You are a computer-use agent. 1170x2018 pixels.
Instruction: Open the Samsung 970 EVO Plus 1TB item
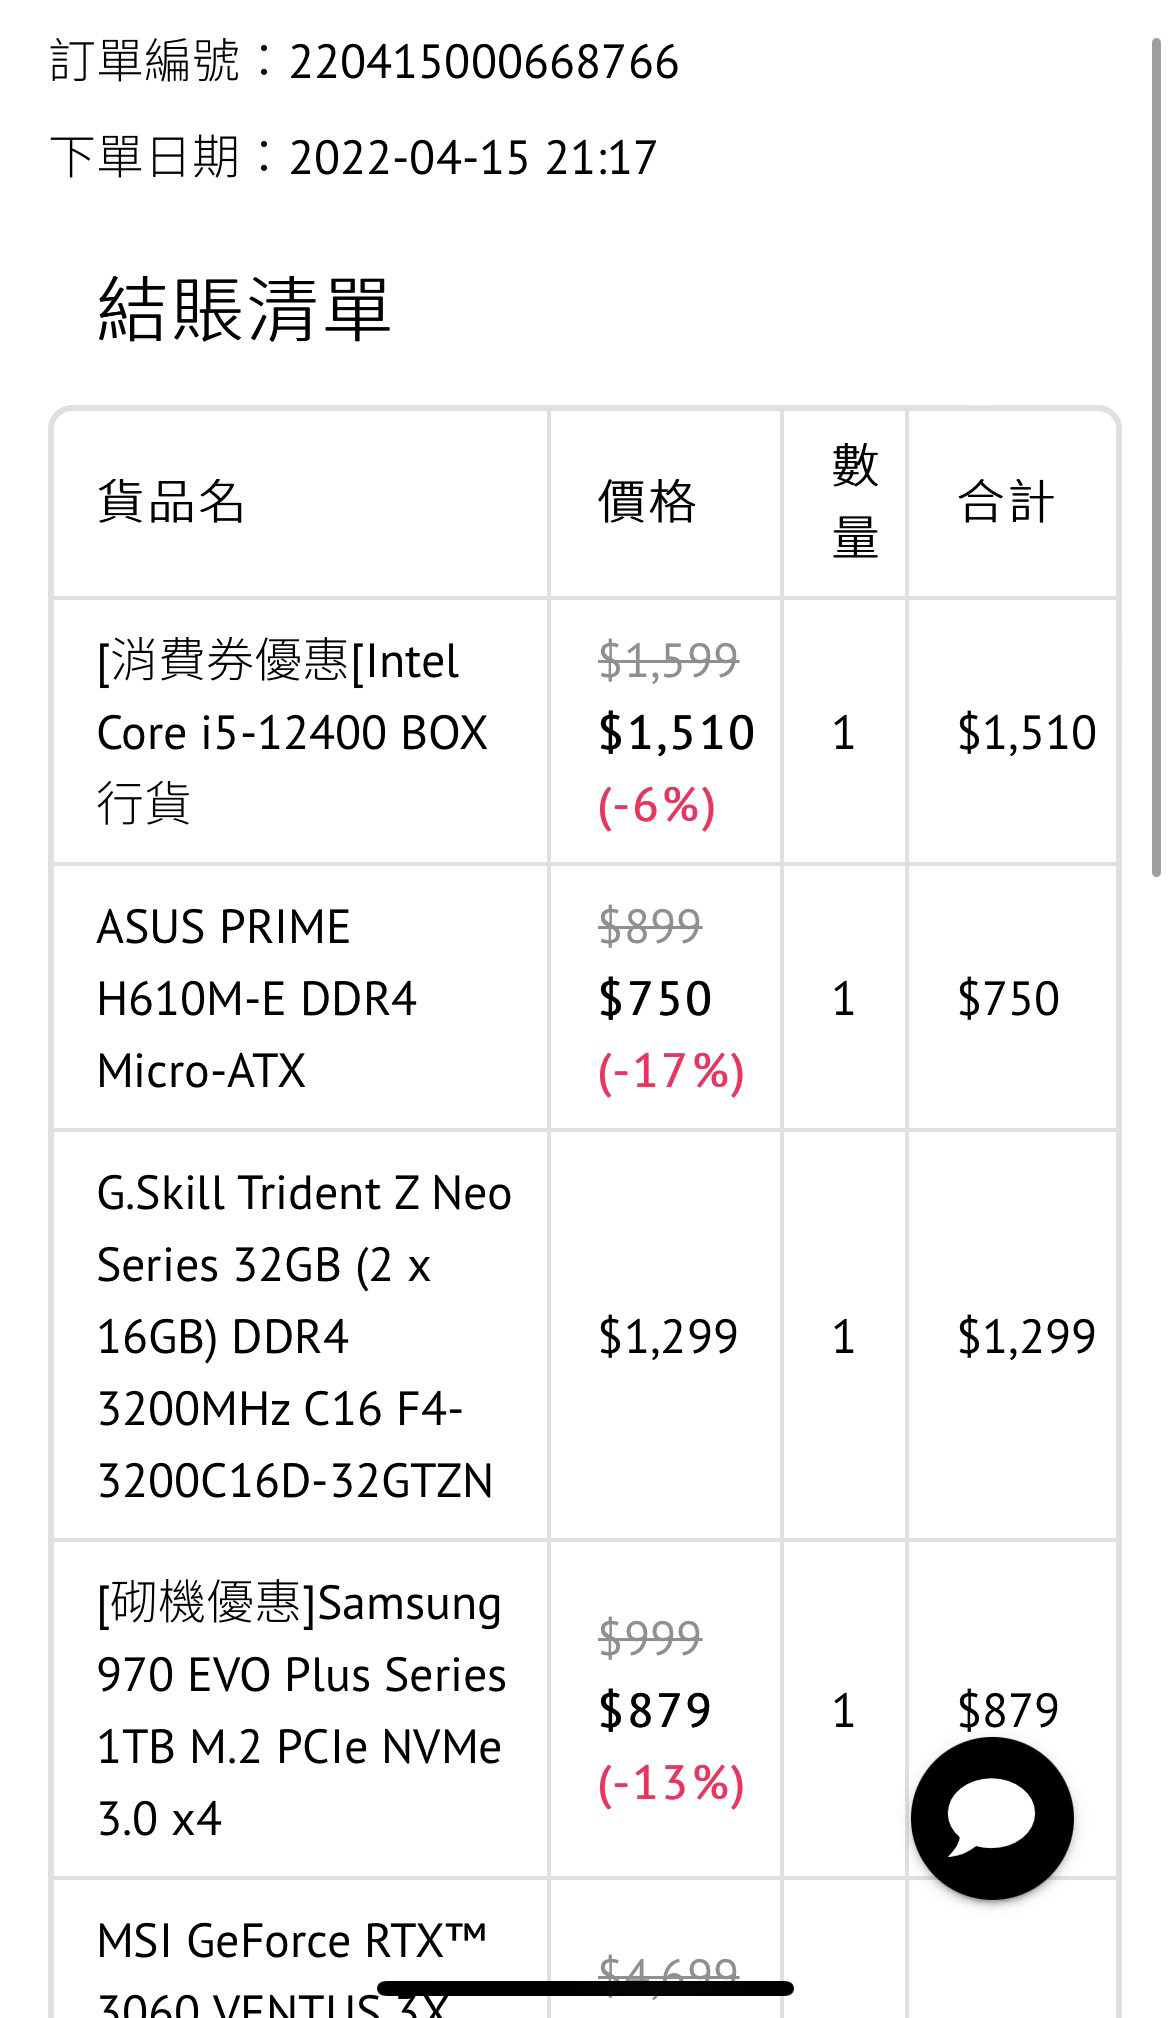tap(301, 1710)
